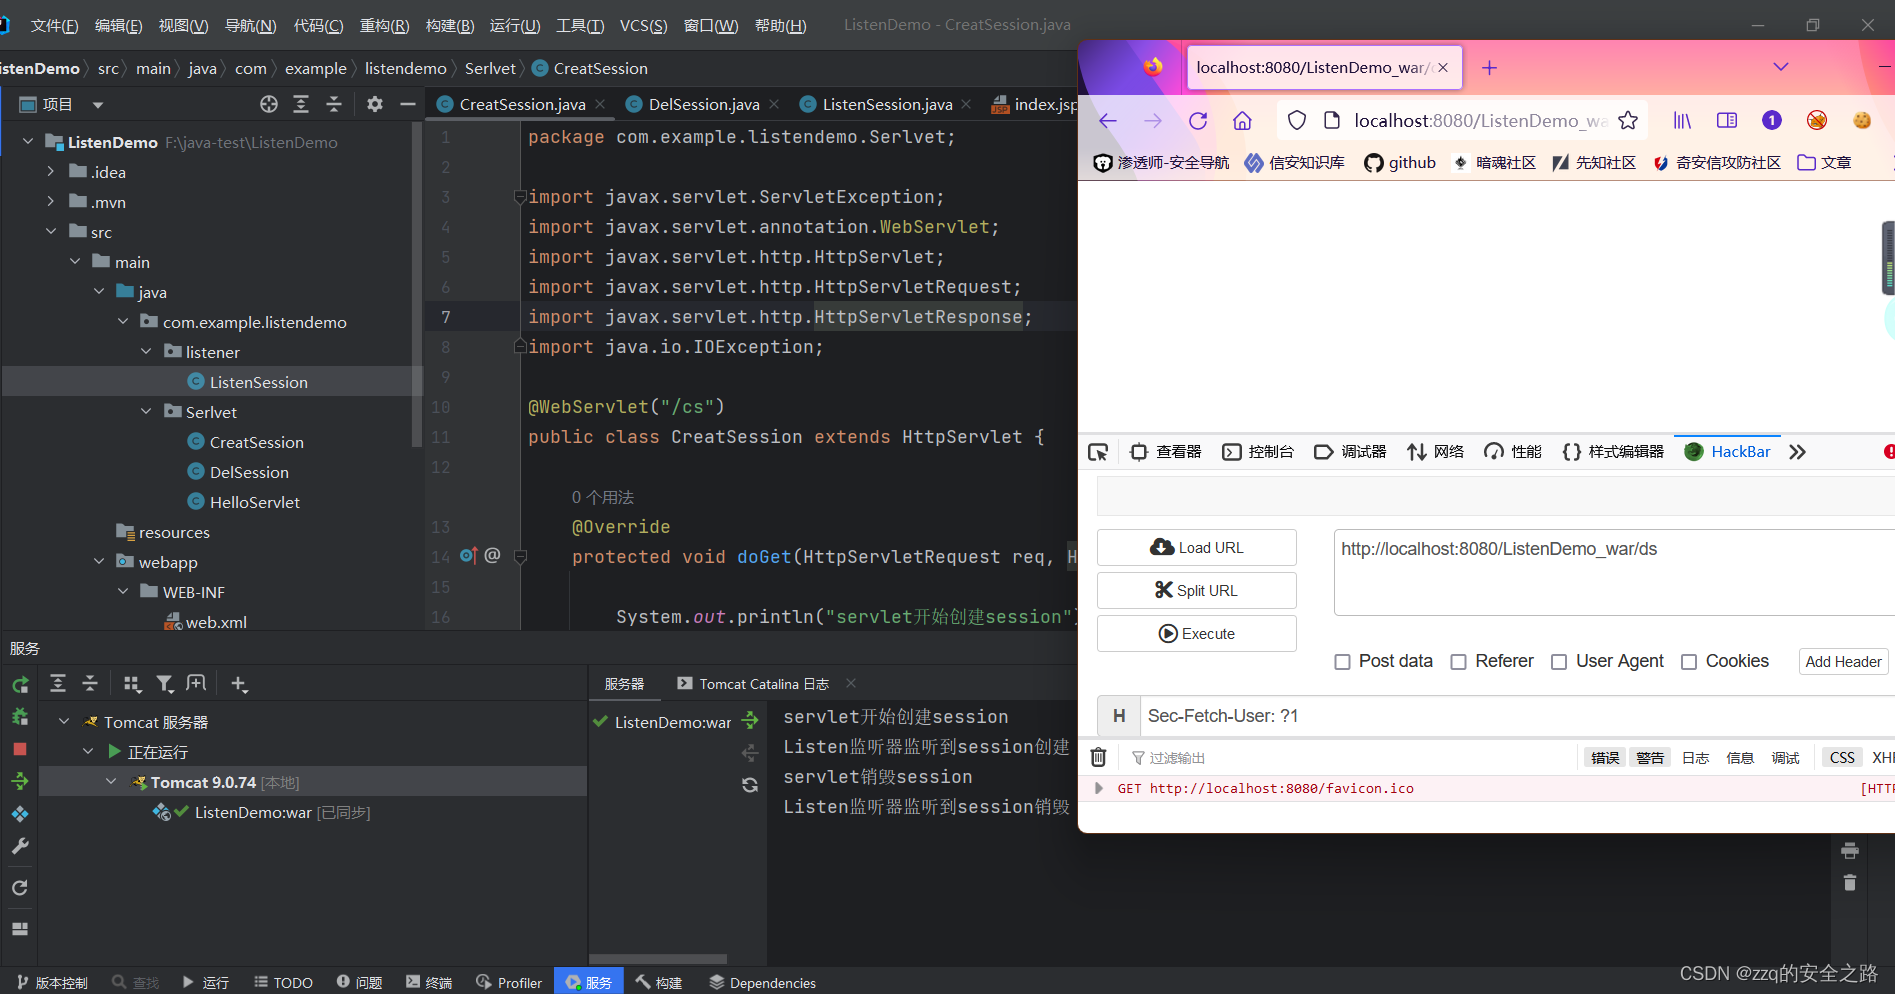Screen dimensions: 1895x994
Task: Toggle Firefox sidebar icon
Action: coord(1727,121)
